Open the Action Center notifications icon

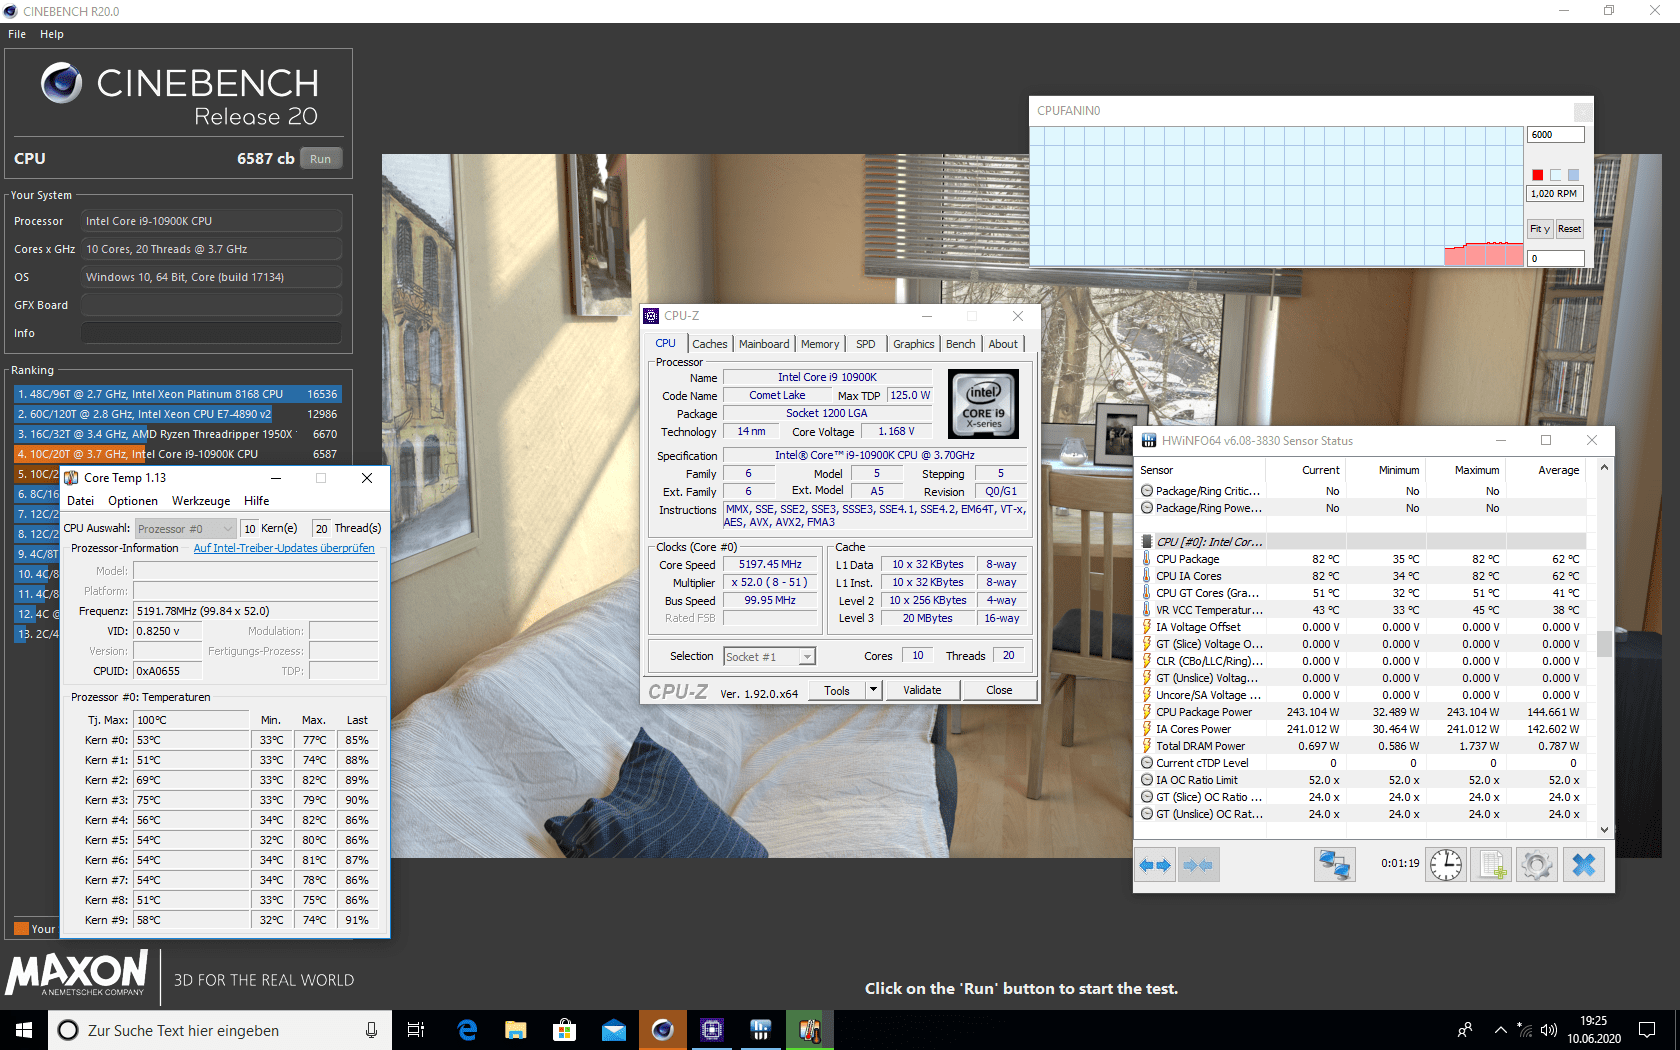(1647, 1030)
